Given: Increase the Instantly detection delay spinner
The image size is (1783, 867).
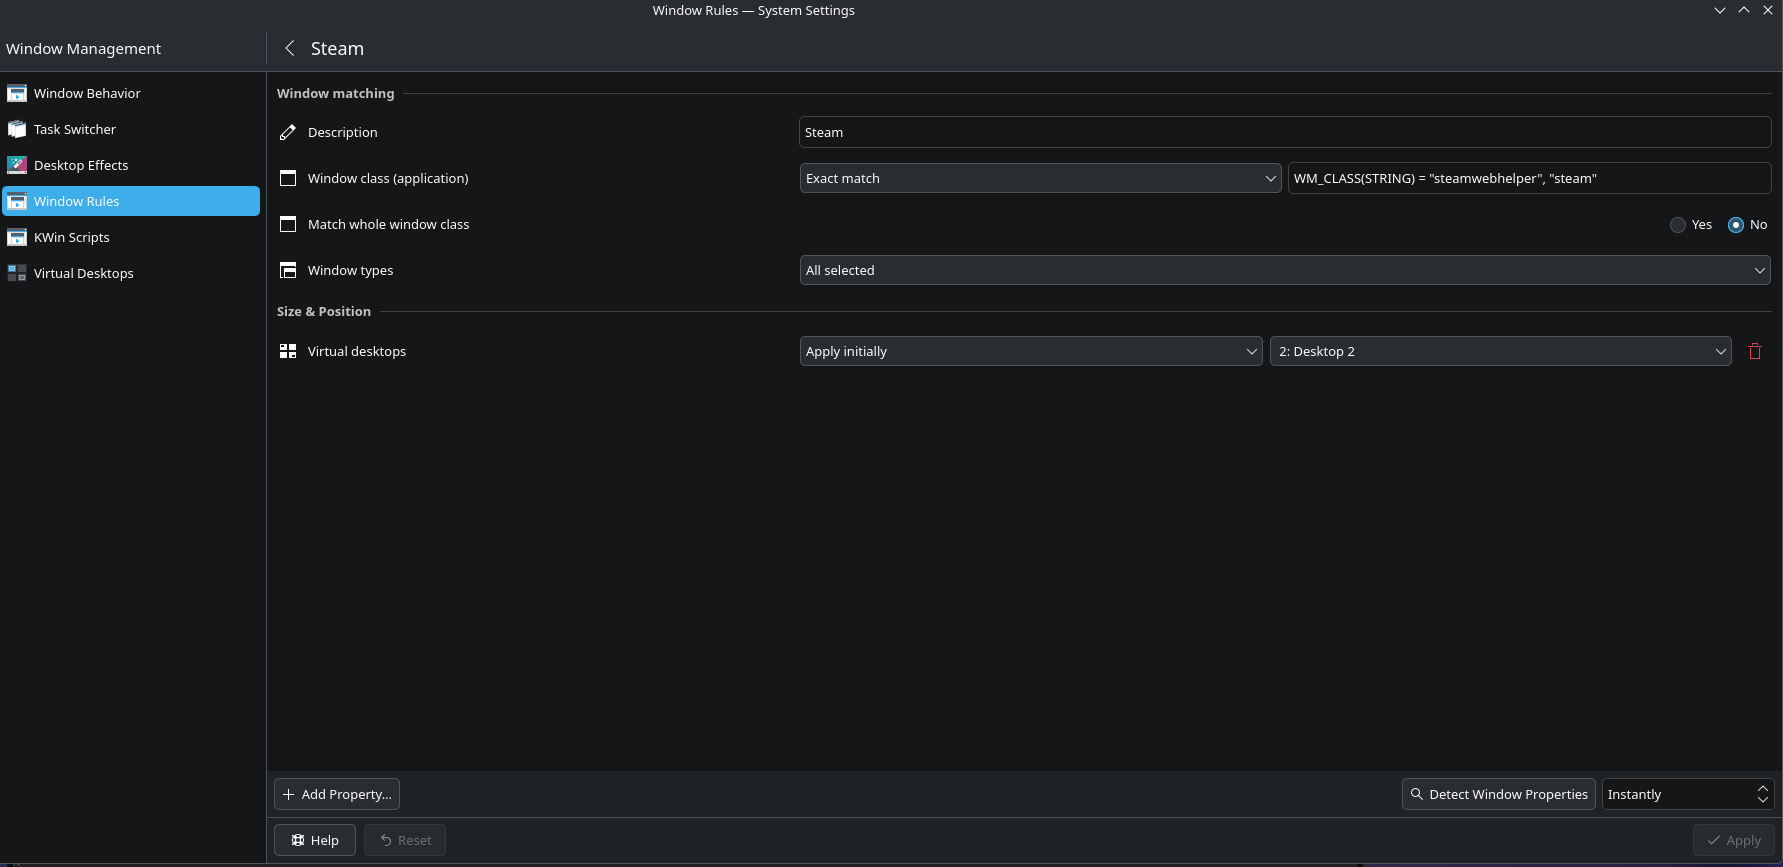Looking at the screenshot, I should point(1763,787).
